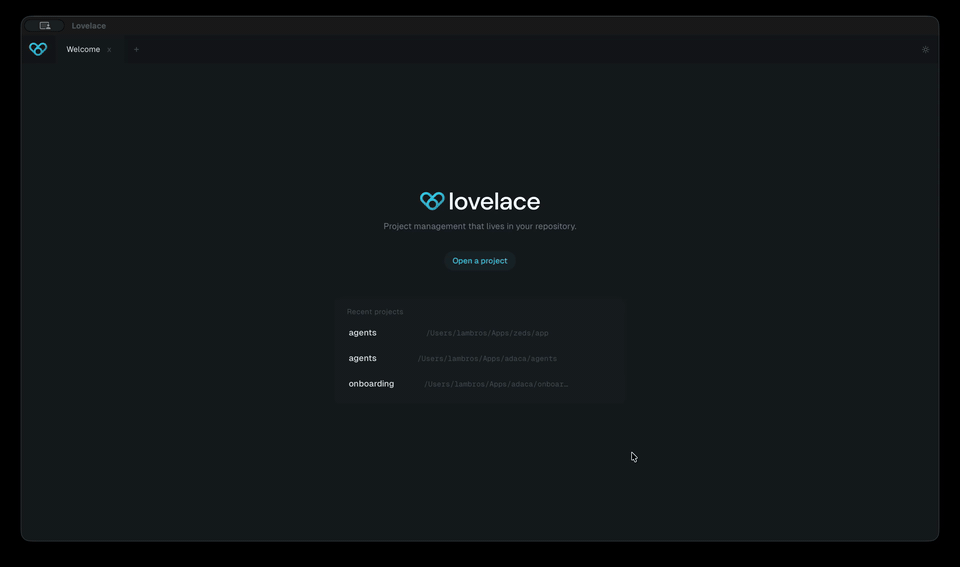This screenshot has width=960, height=567.
Task: Click the large lovelace logo in center
Action: tap(479, 201)
